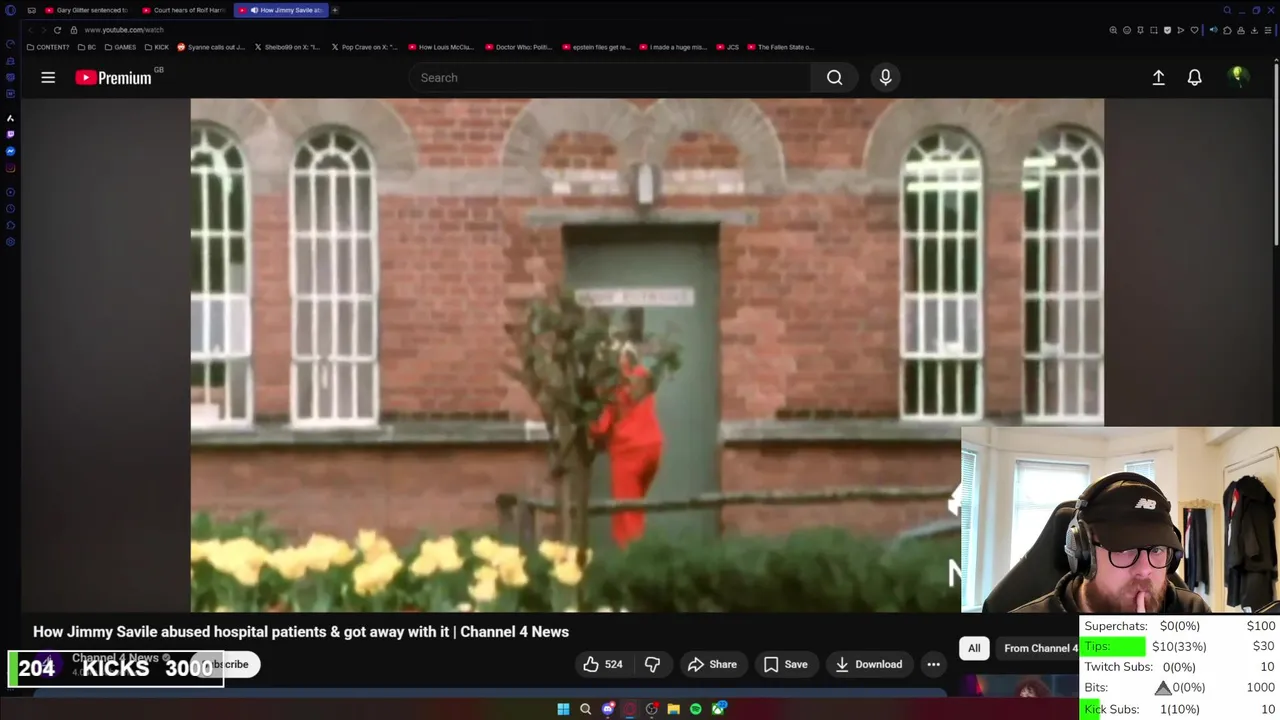Open the 'JCS' bookmark
The image size is (1280, 720).
pyautogui.click(x=728, y=47)
